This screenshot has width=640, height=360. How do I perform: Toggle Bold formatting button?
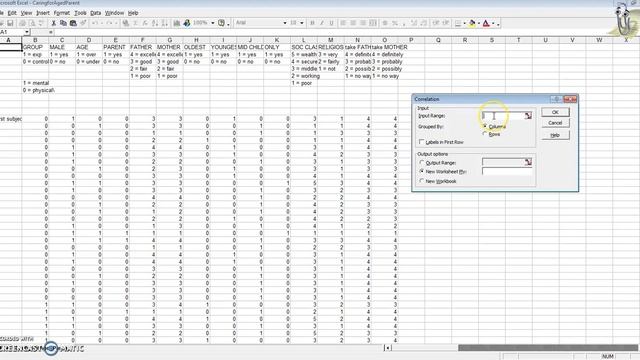pyautogui.click(x=312, y=23)
